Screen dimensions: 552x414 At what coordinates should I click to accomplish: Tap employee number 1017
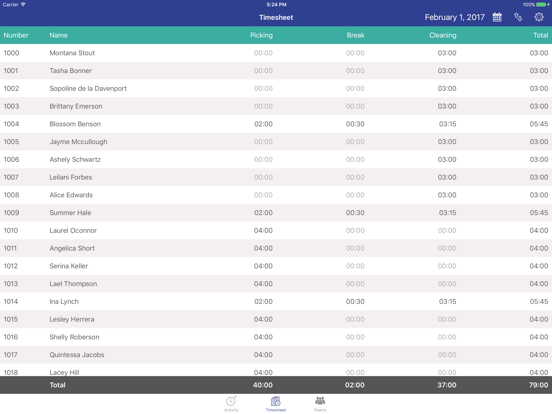pos(10,355)
